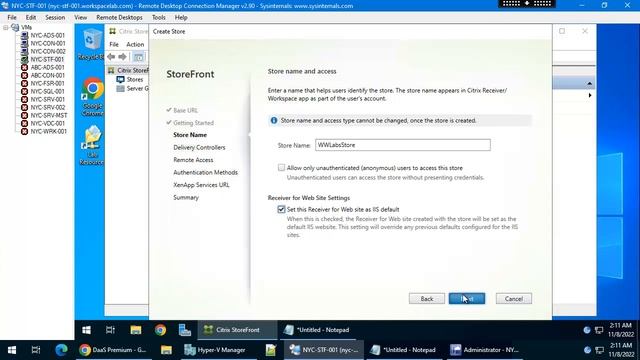
Task: Open Microsoft Edge from host taskbar
Action: click(61, 350)
